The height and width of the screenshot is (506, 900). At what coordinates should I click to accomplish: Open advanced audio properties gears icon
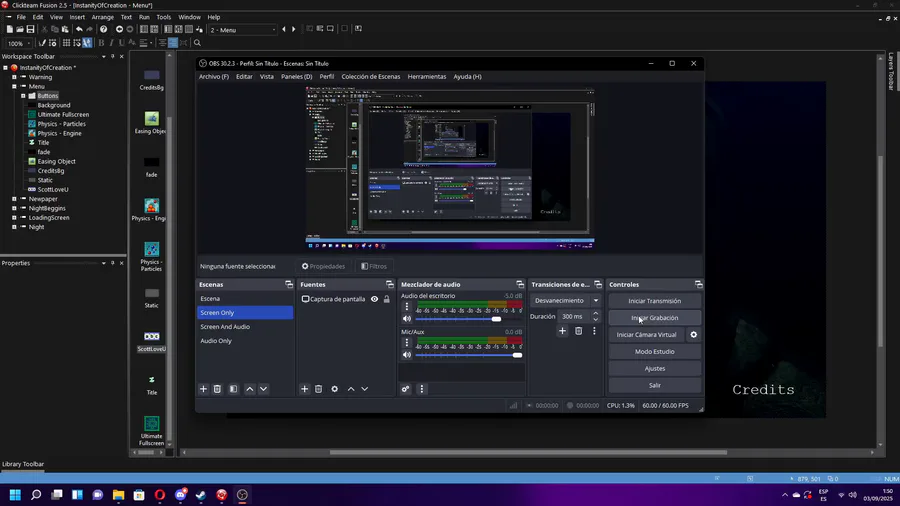pos(406,389)
